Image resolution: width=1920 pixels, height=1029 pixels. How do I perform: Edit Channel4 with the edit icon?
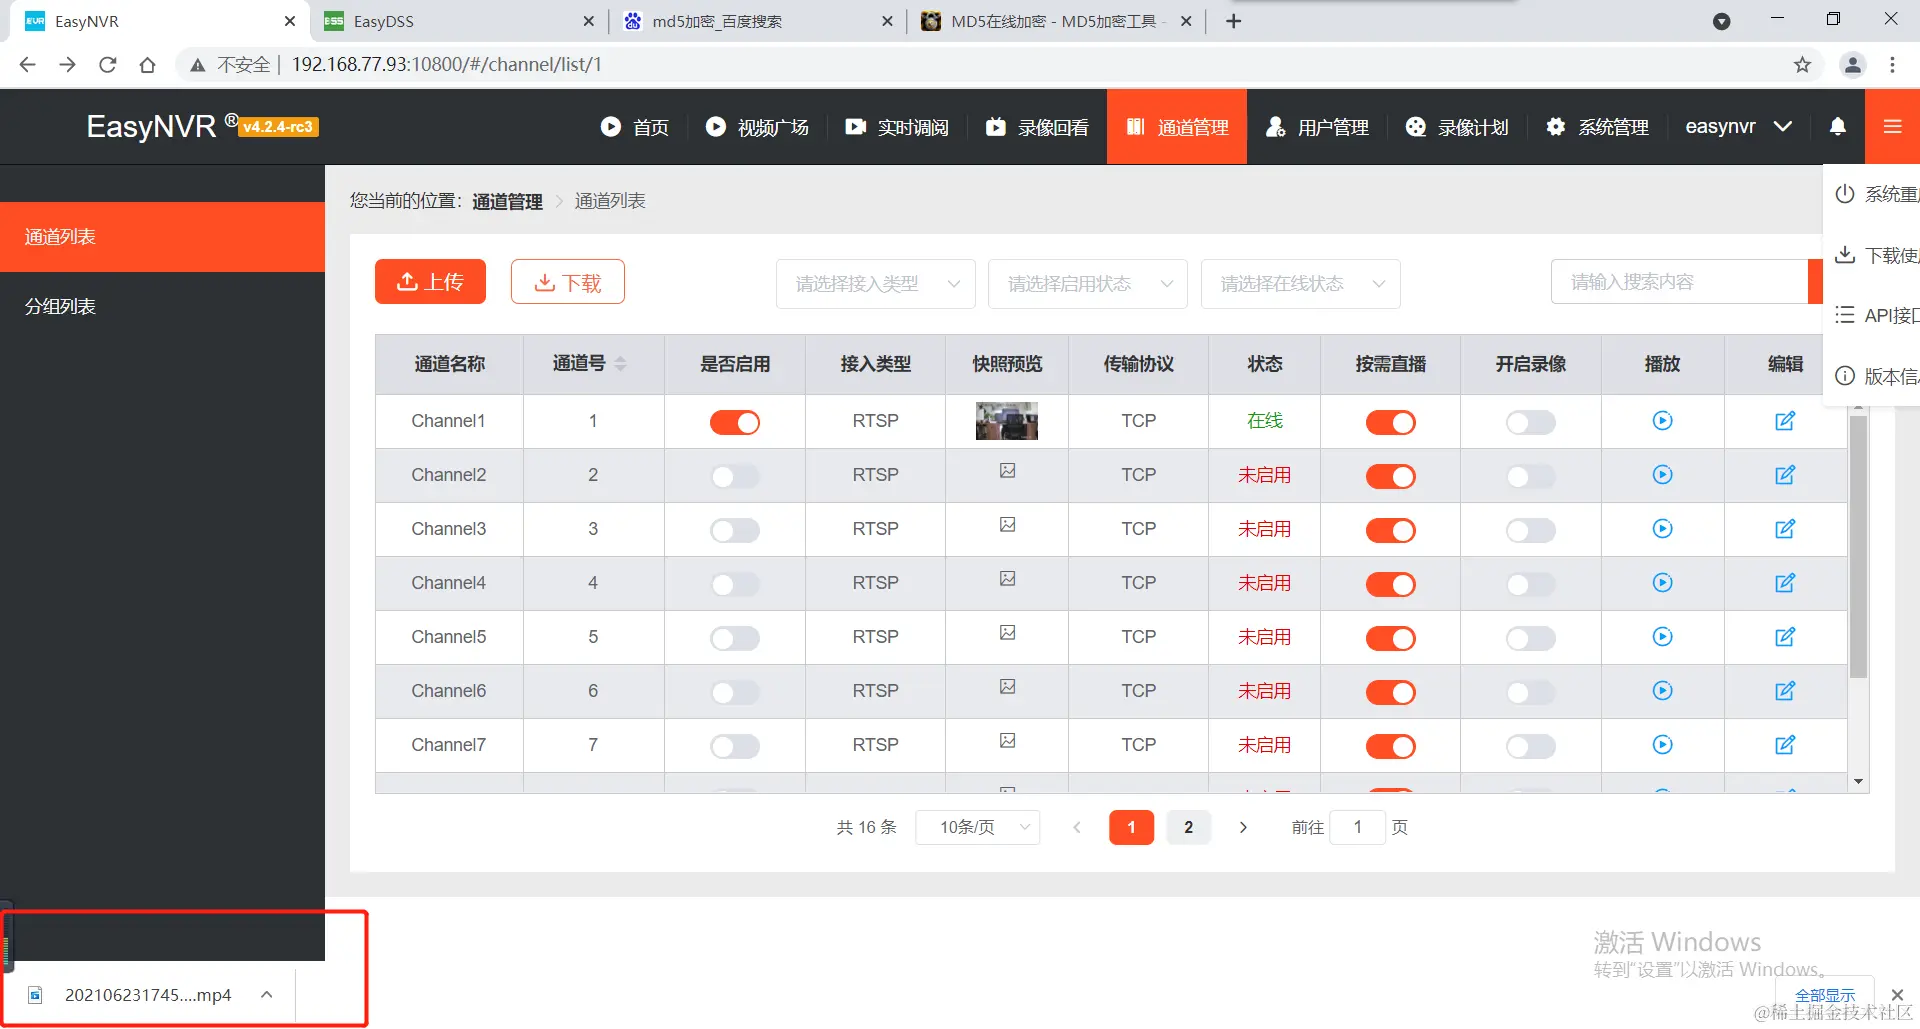coord(1785,583)
